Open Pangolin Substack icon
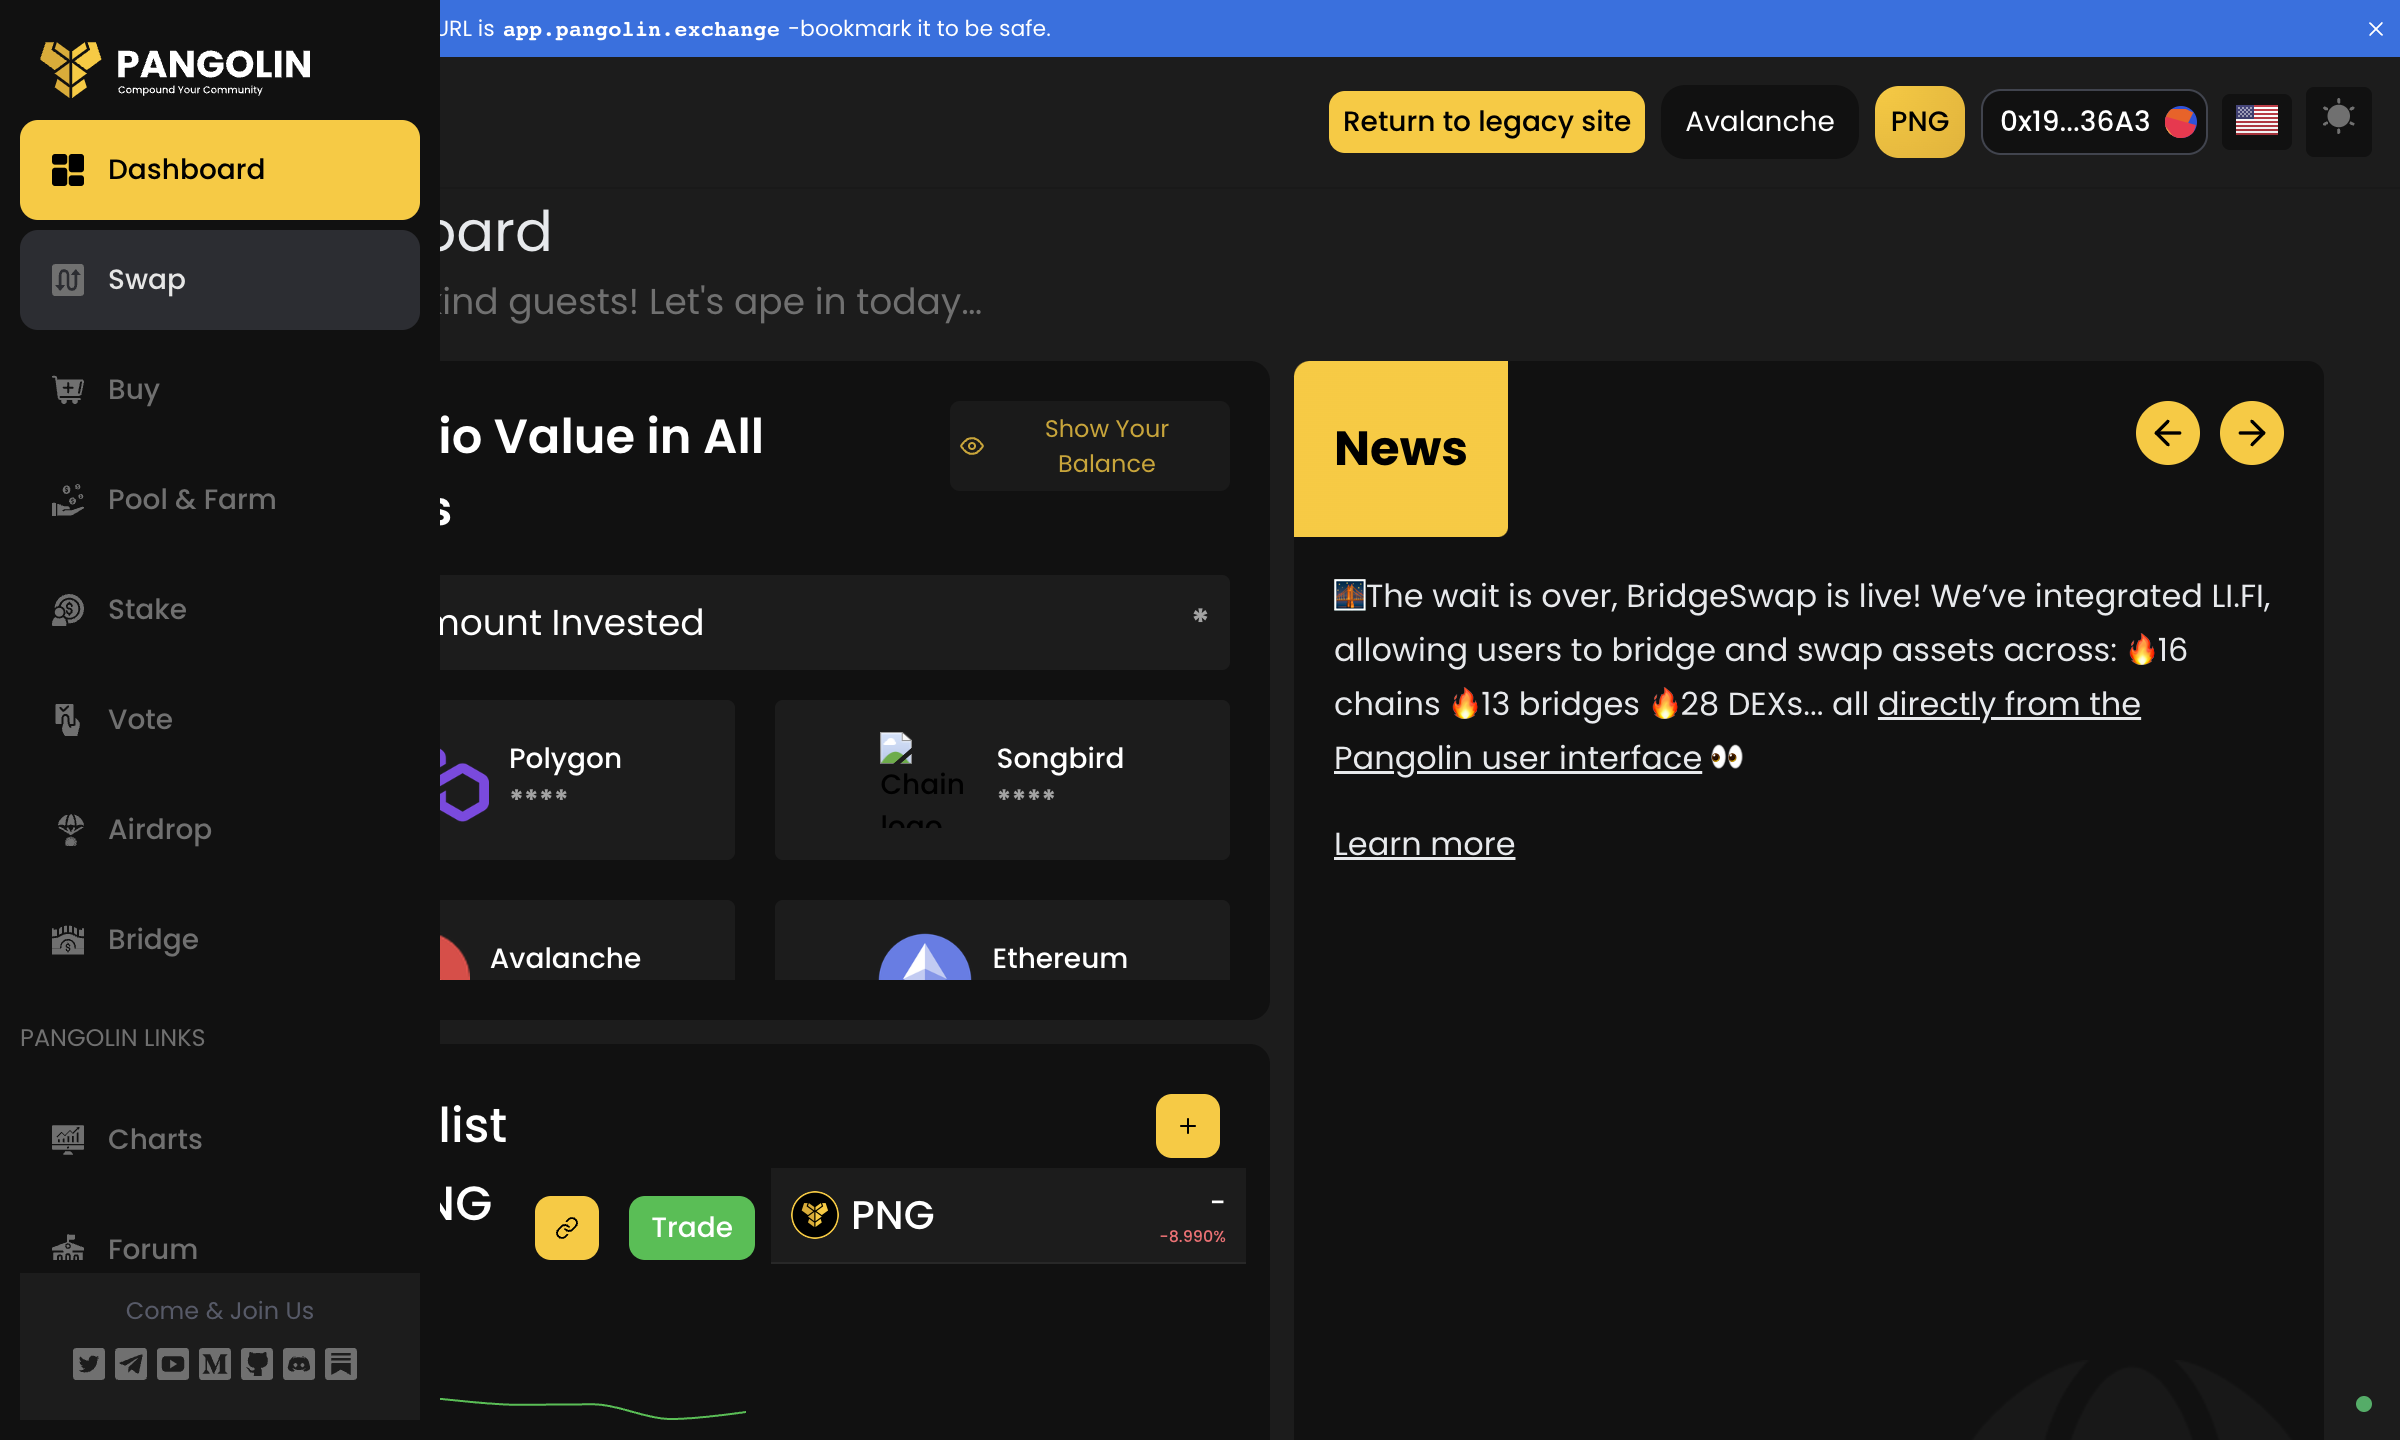Viewport: 2400px width, 1440px height. pyautogui.click(x=341, y=1364)
